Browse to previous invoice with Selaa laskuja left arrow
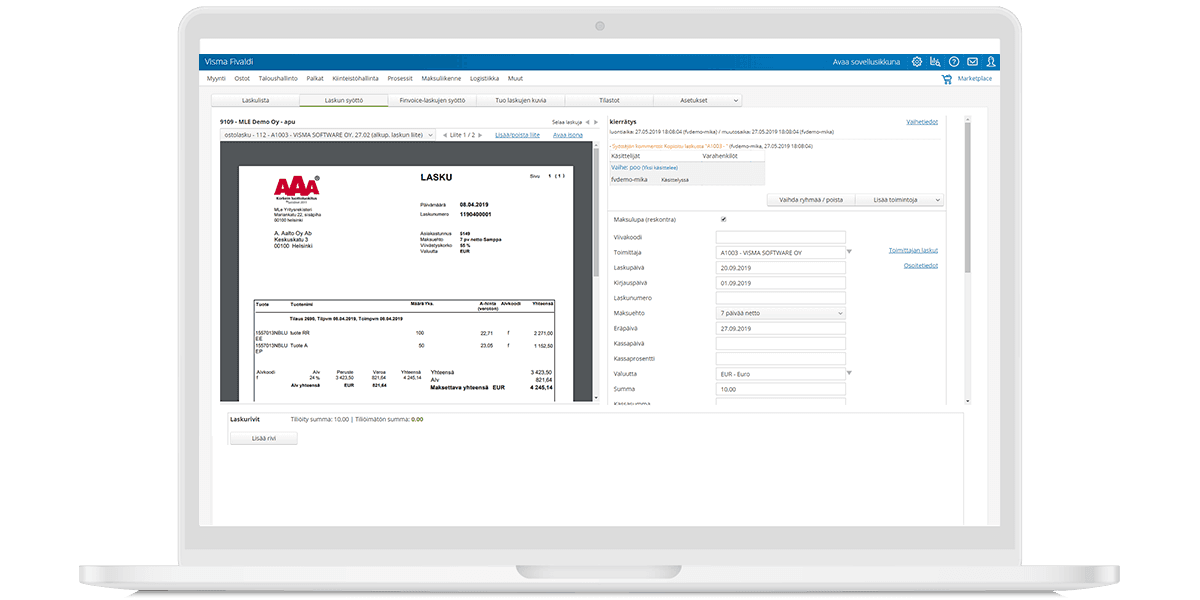The height and width of the screenshot is (600, 1200). pyautogui.click(x=587, y=122)
